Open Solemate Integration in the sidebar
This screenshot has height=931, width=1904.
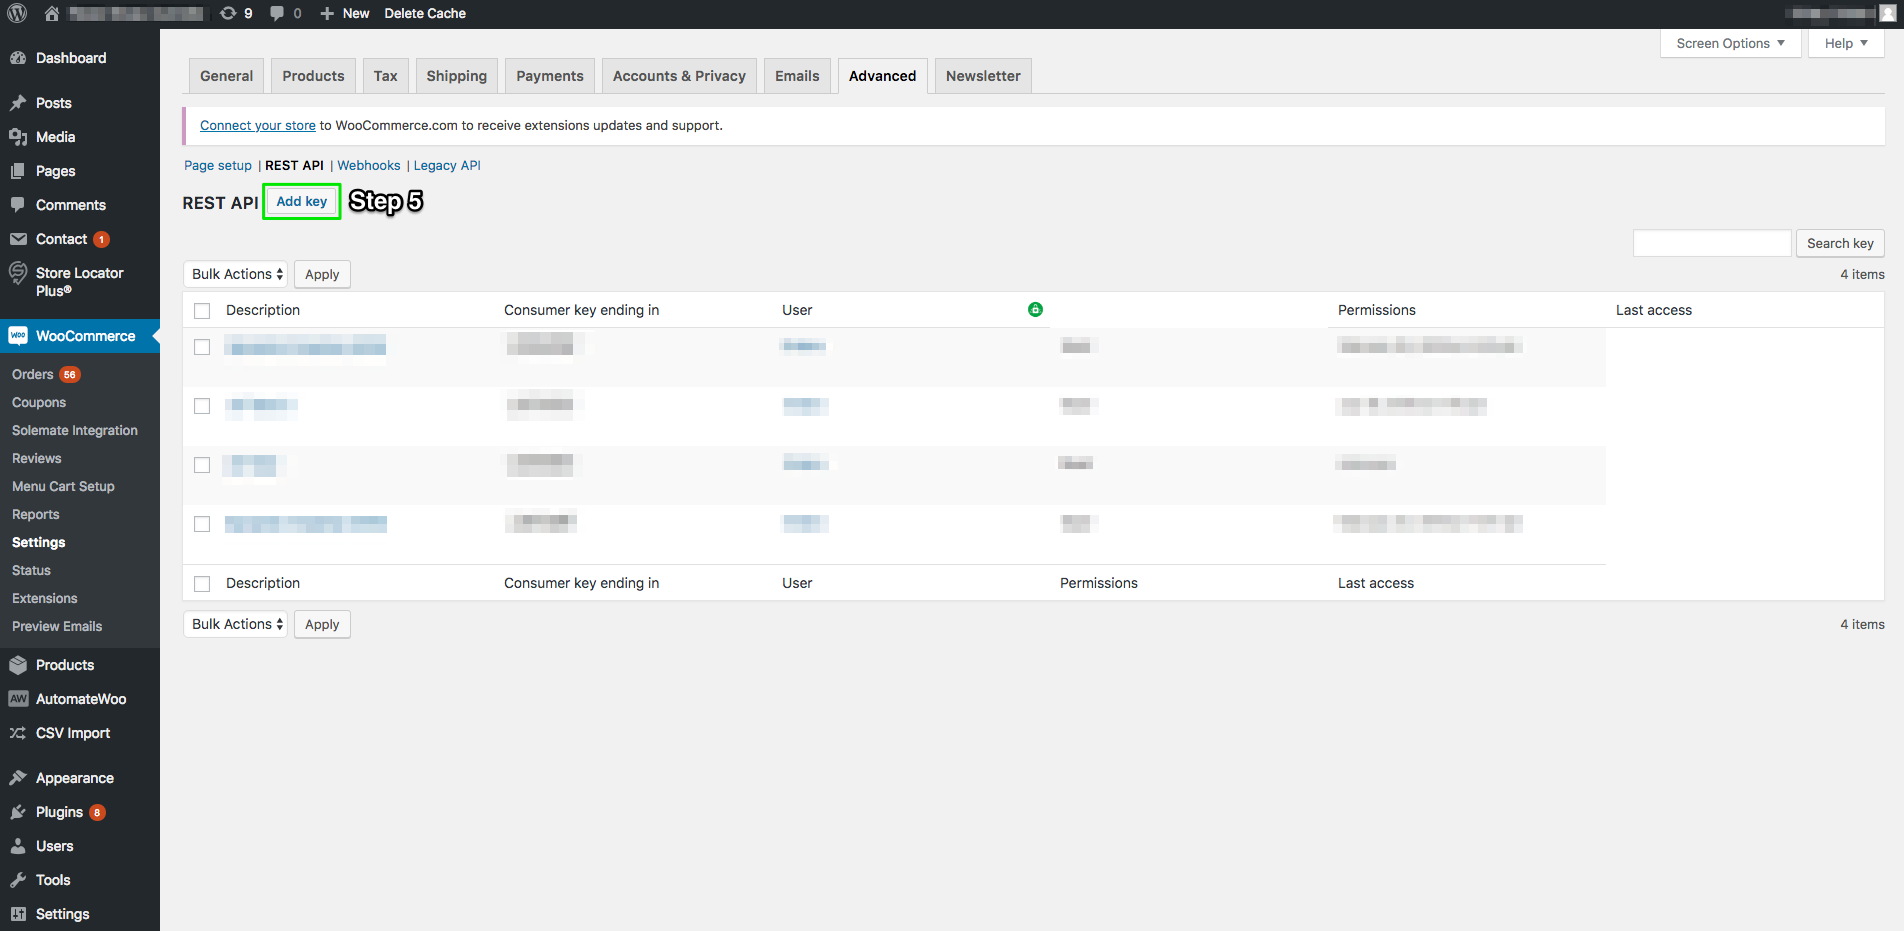click(x=75, y=430)
